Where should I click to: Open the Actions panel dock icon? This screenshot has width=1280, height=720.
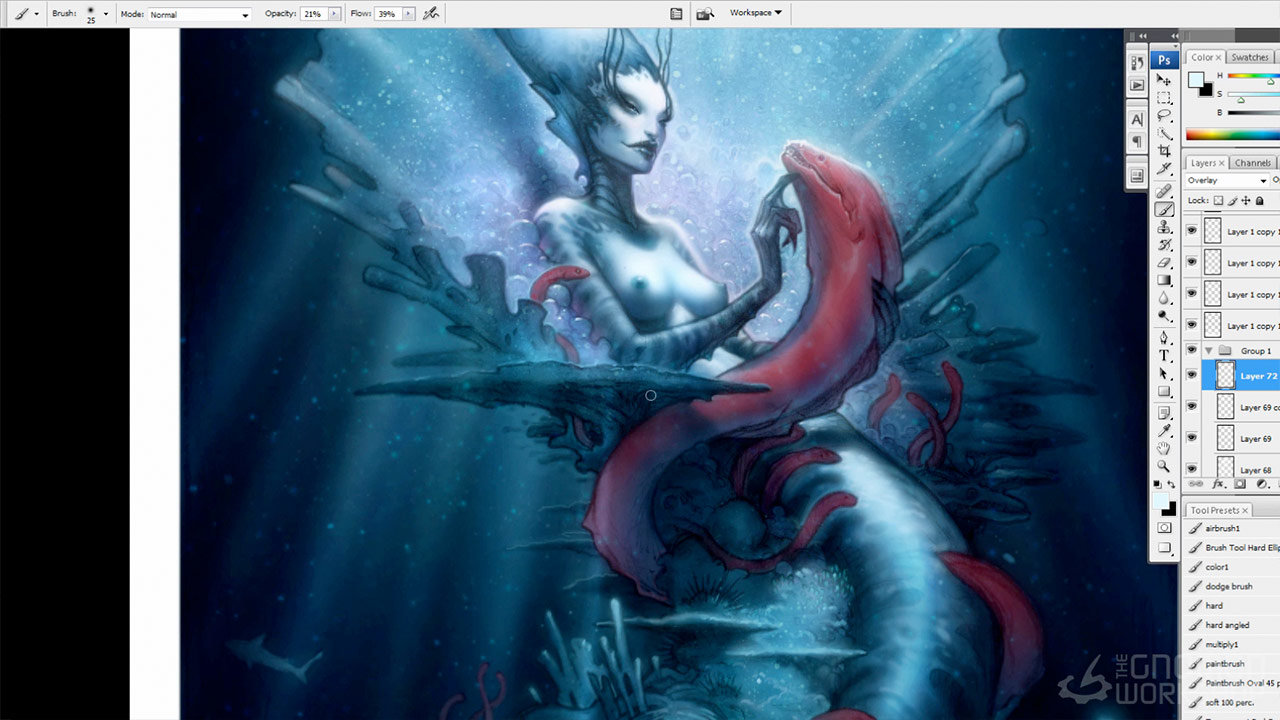point(1137,86)
